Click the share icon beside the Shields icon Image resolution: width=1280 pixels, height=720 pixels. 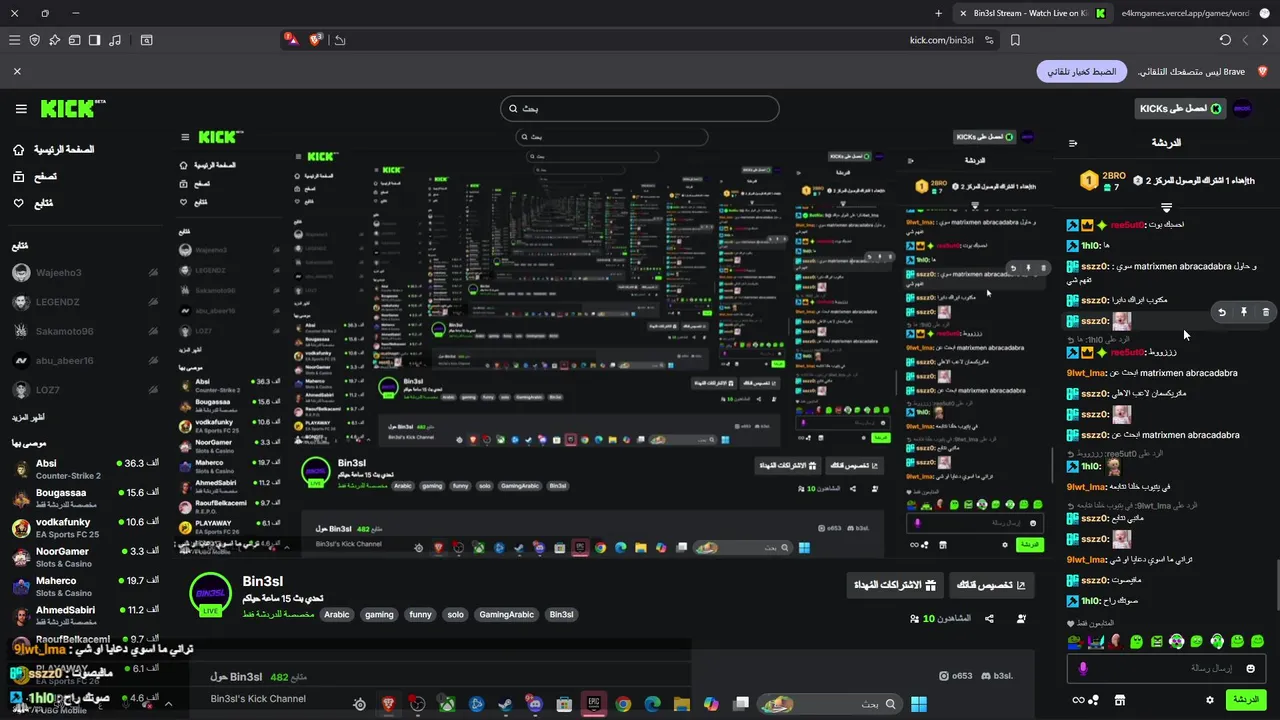pos(340,40)
